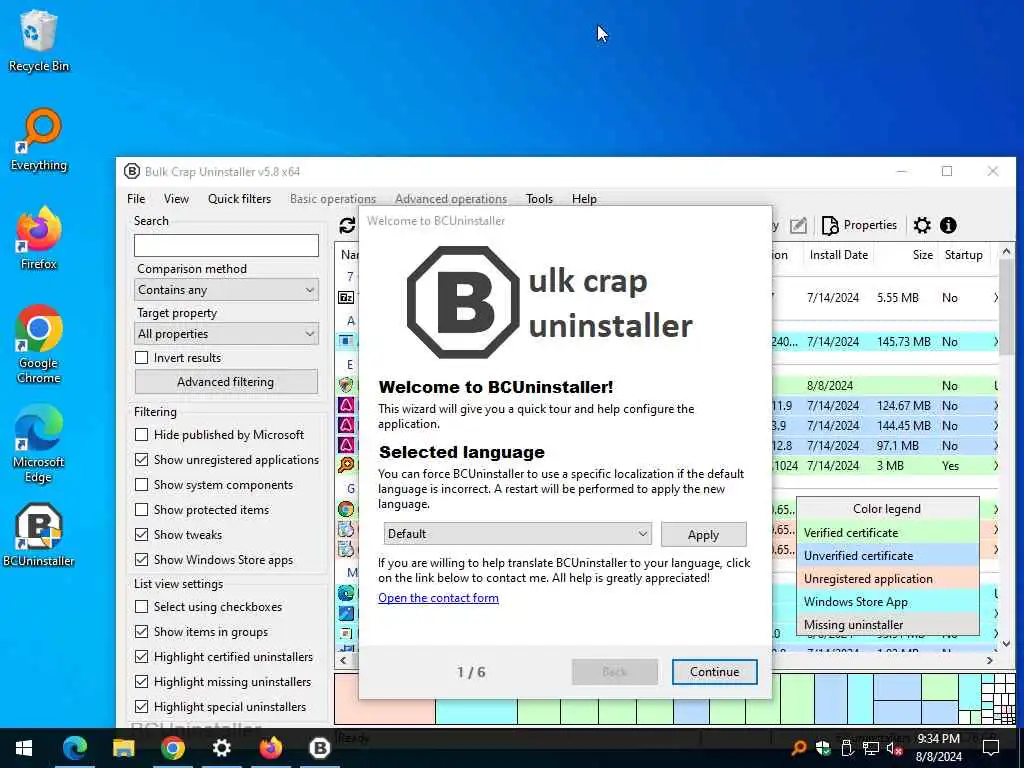This screenshot has height=768, width=1024.
Task: Click the Windows Security tray icon
Action: [823, 748]
